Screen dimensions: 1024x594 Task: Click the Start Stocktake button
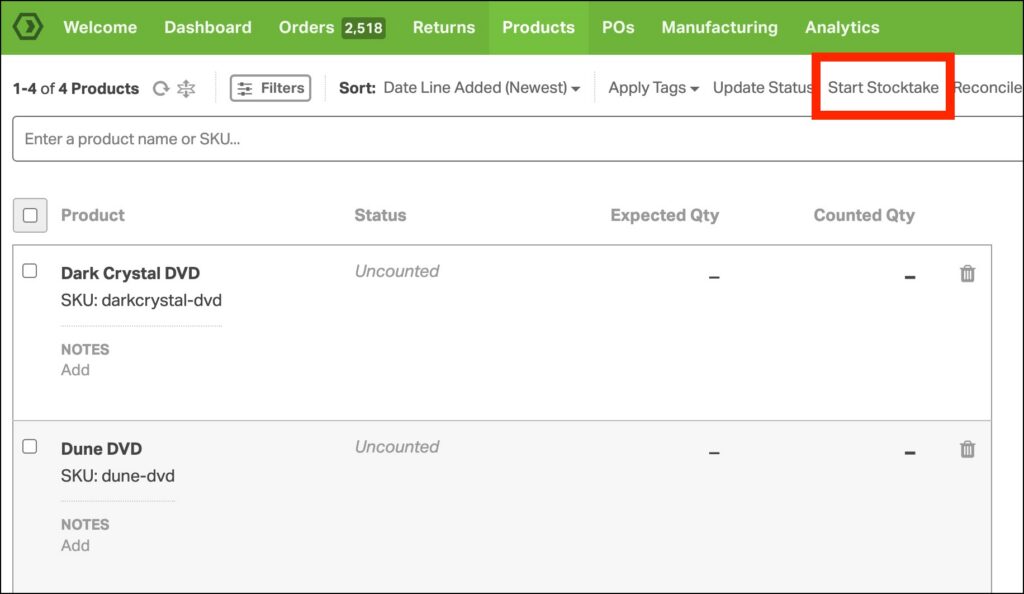pyautogui.click(x=883, y=88)
